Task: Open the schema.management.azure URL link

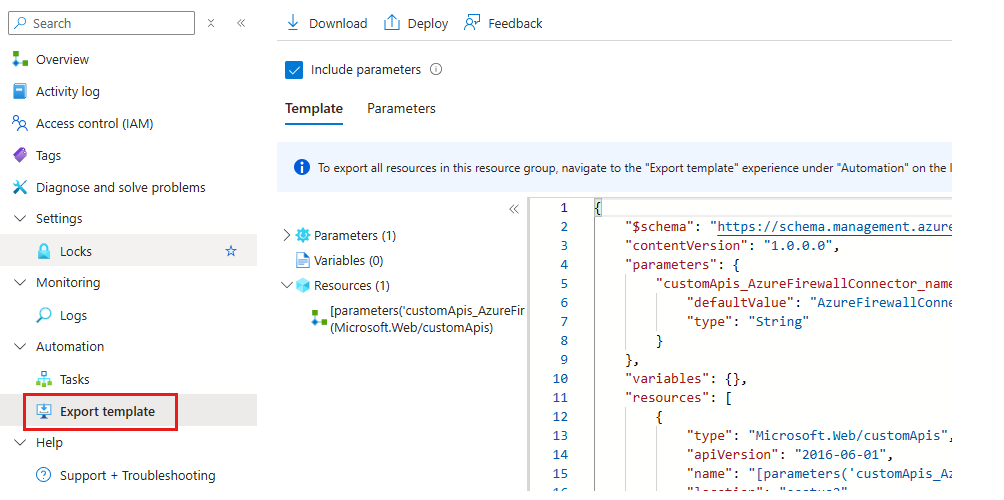Action: [x=834, y=227]
